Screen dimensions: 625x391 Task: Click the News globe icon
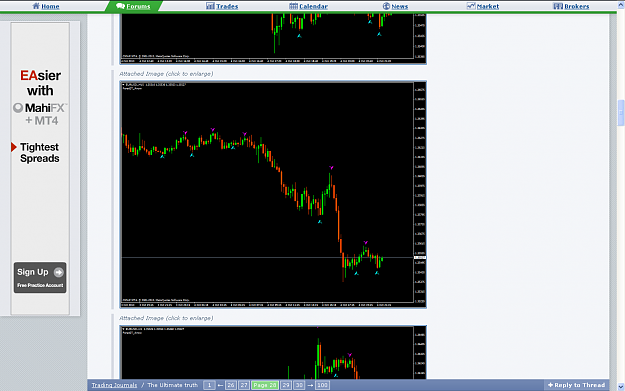[386, 6]
